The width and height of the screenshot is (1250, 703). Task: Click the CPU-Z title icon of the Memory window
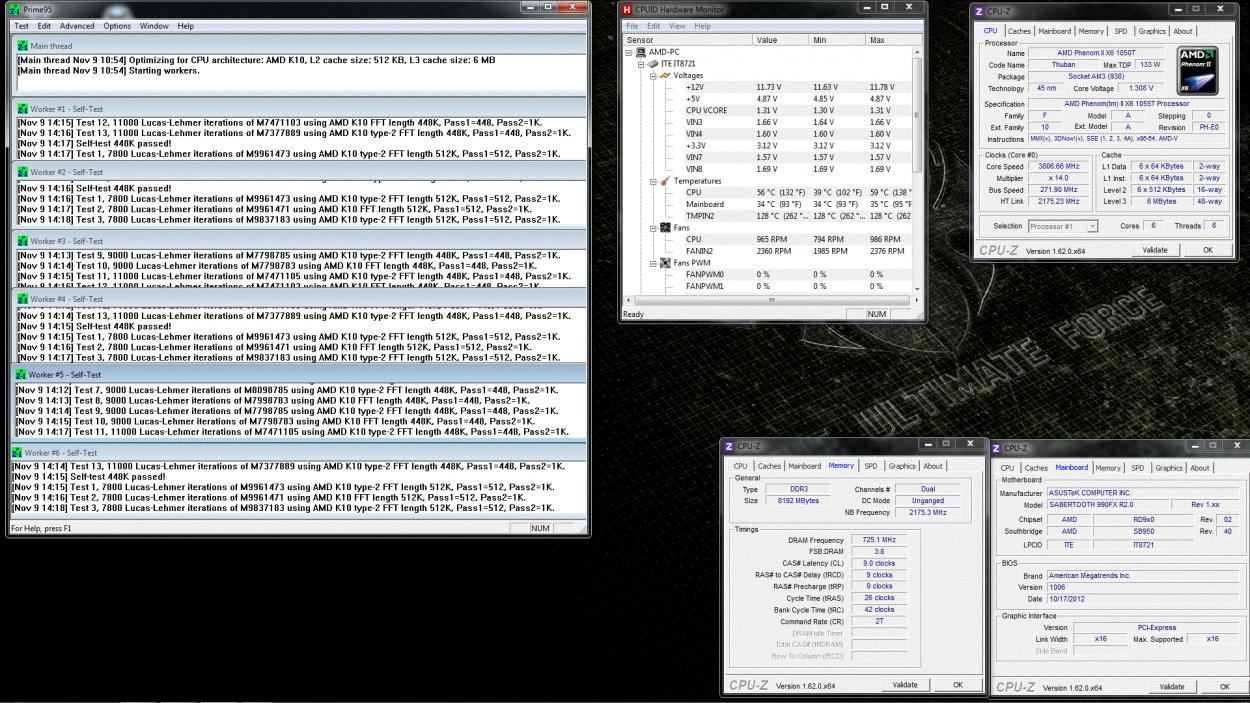[x=729, y=445]
